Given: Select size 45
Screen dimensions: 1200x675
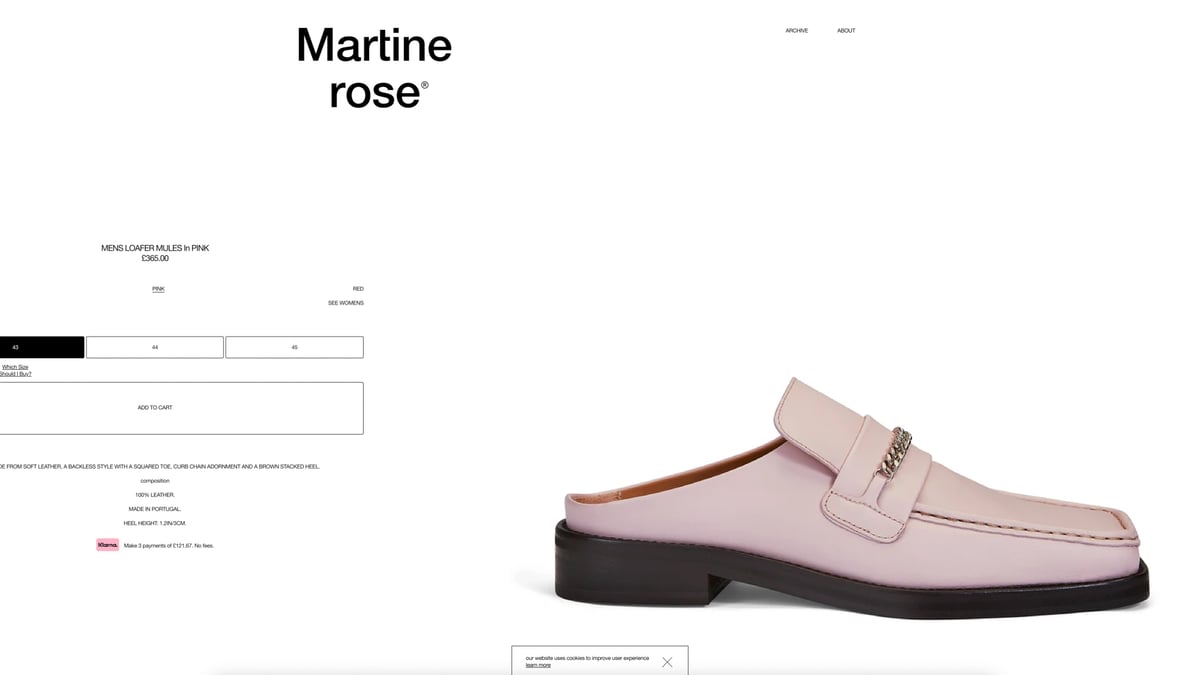Looking at the screenshot, I should [294, 347].
